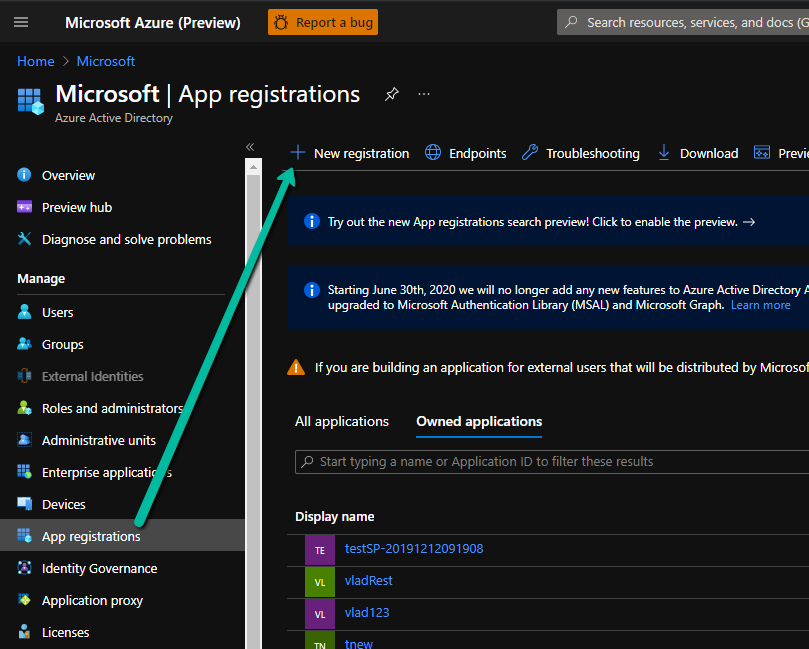
Task: Switch to the All applications tab
Action: coord(341,421)
